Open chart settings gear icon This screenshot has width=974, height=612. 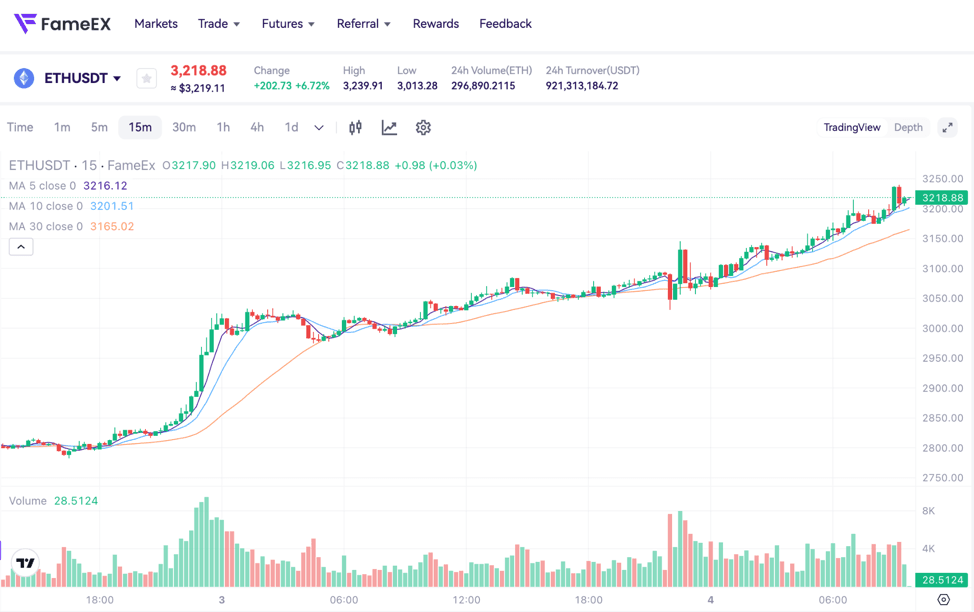point(423,127)
